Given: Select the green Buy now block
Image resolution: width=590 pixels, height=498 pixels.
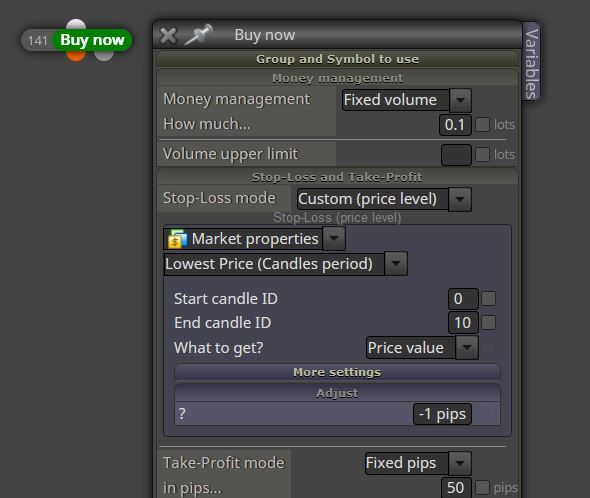Looking at the screenshot, I should click(92, 40).
